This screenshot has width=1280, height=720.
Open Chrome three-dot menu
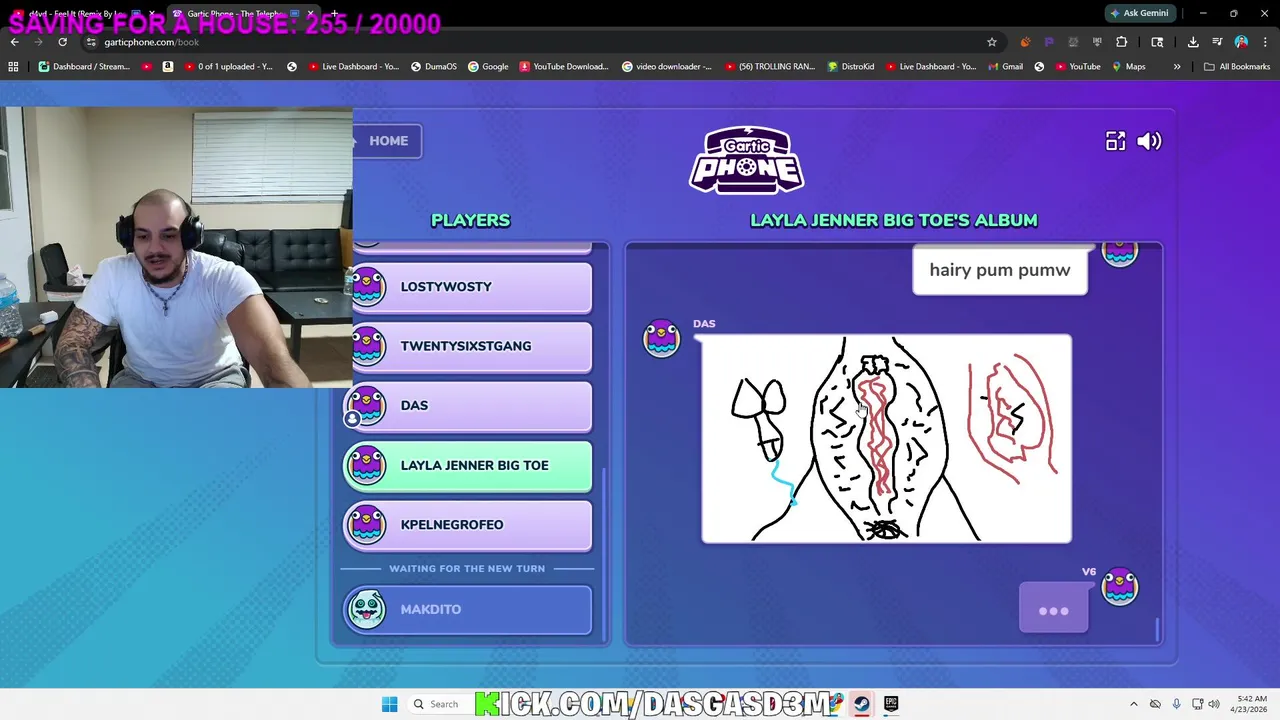(1264, 42)
